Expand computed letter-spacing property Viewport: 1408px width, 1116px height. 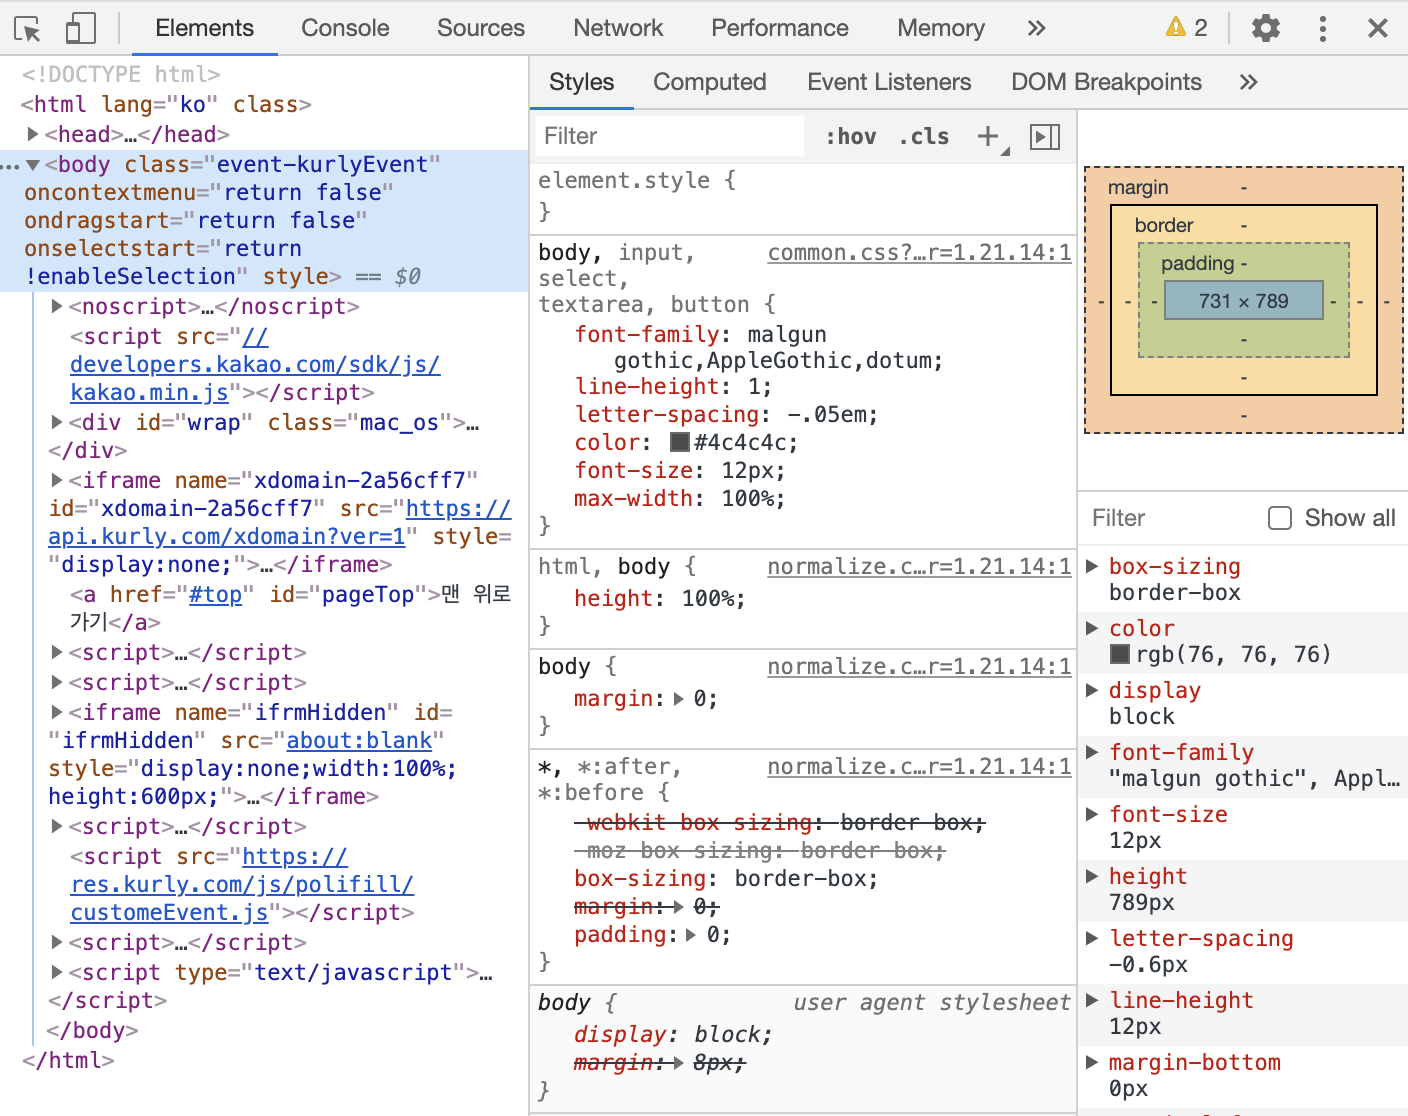coord(1093,938)
